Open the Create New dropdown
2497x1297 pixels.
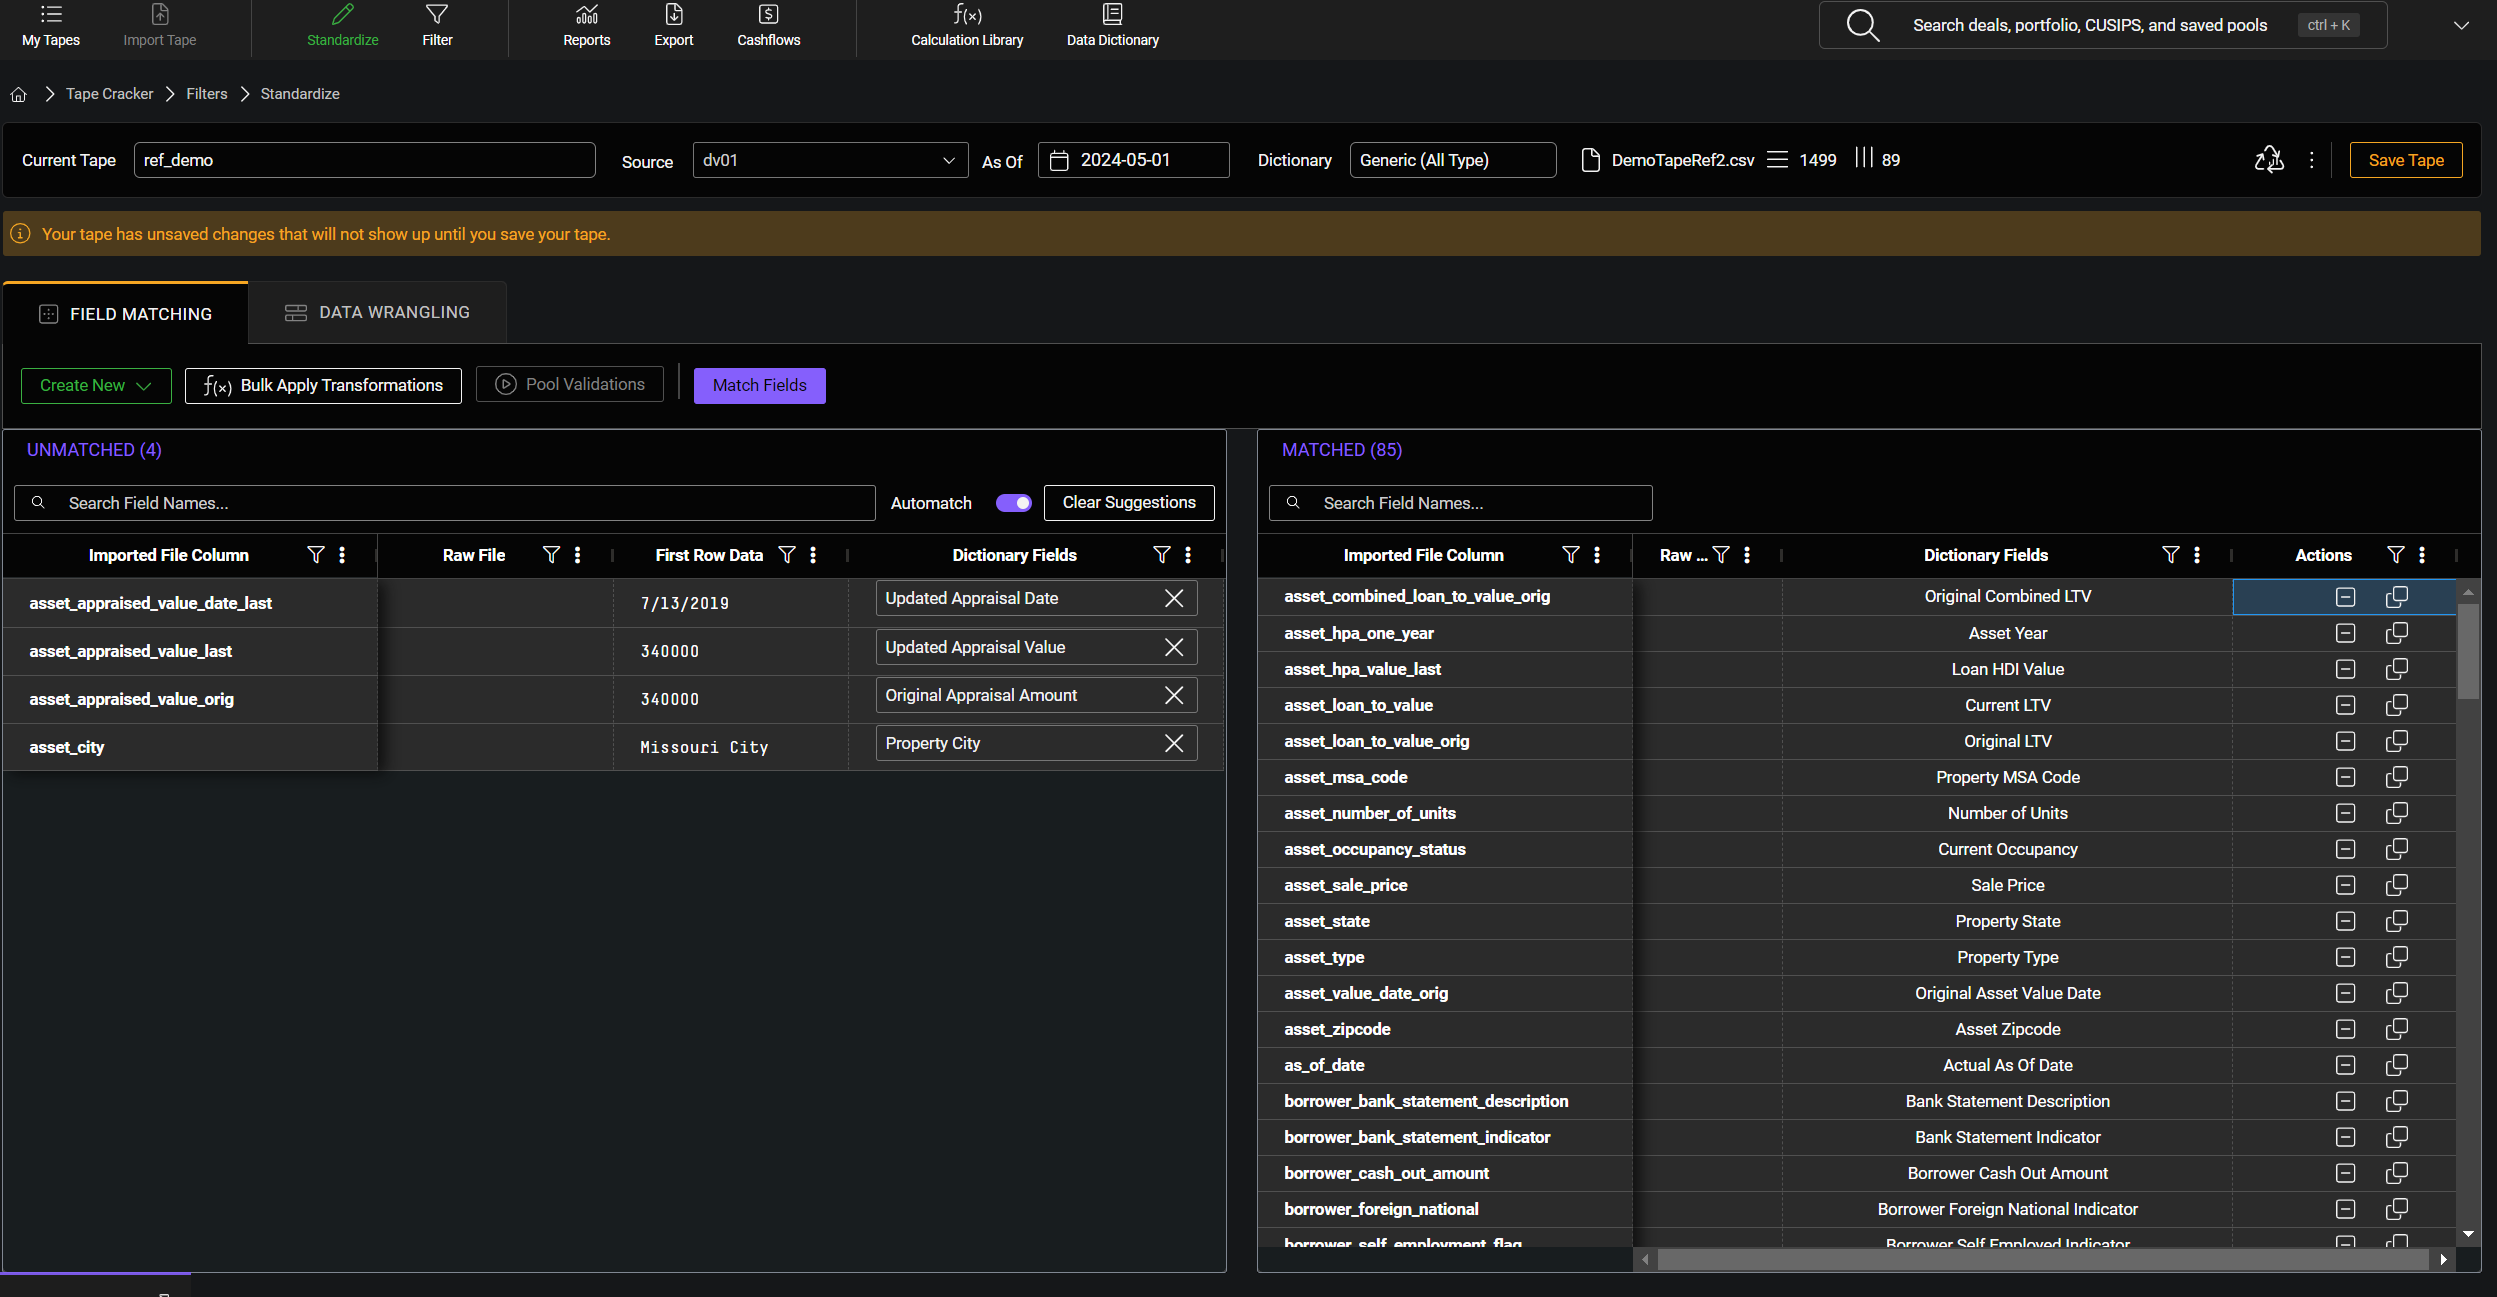tap(96, 385)
